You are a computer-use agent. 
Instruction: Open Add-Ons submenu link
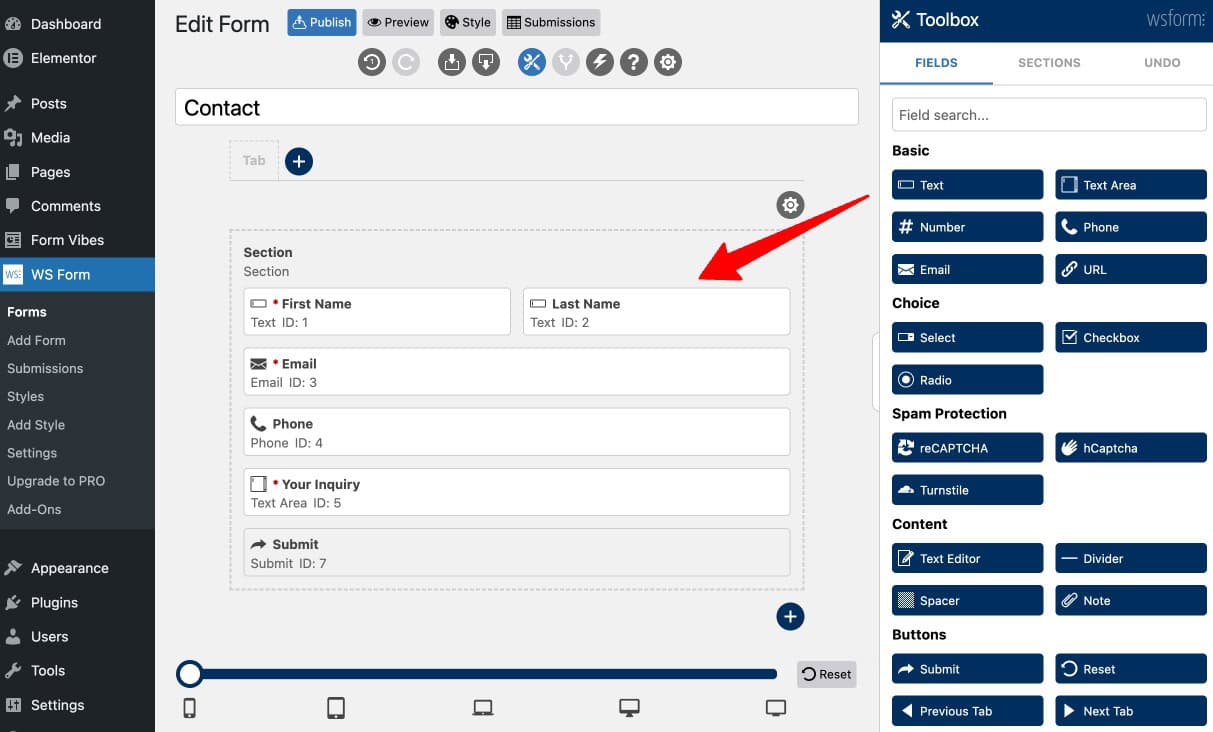(x=34, y=509)
